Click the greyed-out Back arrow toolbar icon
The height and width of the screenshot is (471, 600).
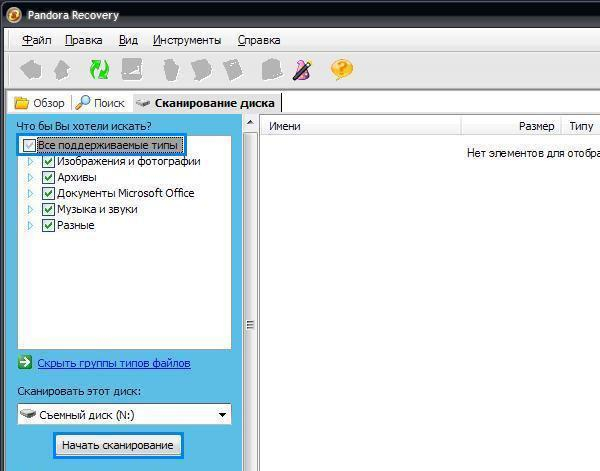click(31, 70)
